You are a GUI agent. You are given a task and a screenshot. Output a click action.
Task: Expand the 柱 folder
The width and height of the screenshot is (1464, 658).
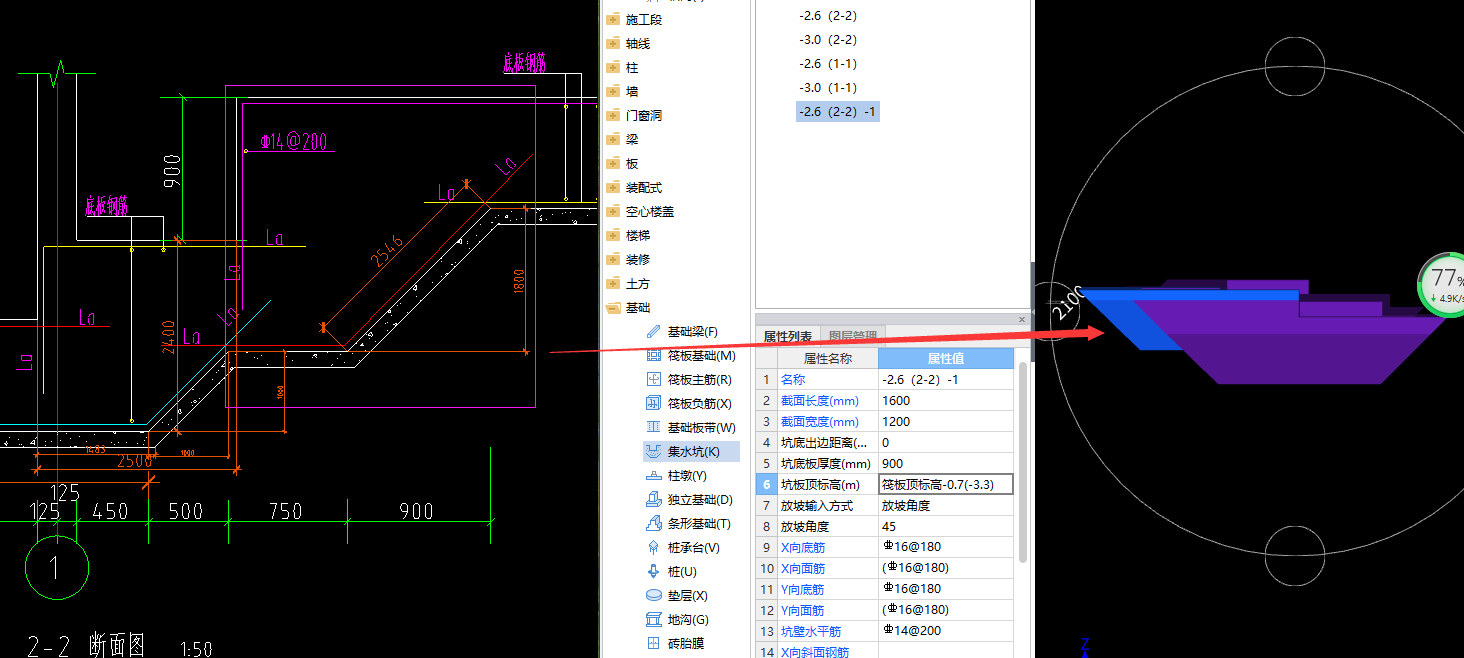coord(612,67)
